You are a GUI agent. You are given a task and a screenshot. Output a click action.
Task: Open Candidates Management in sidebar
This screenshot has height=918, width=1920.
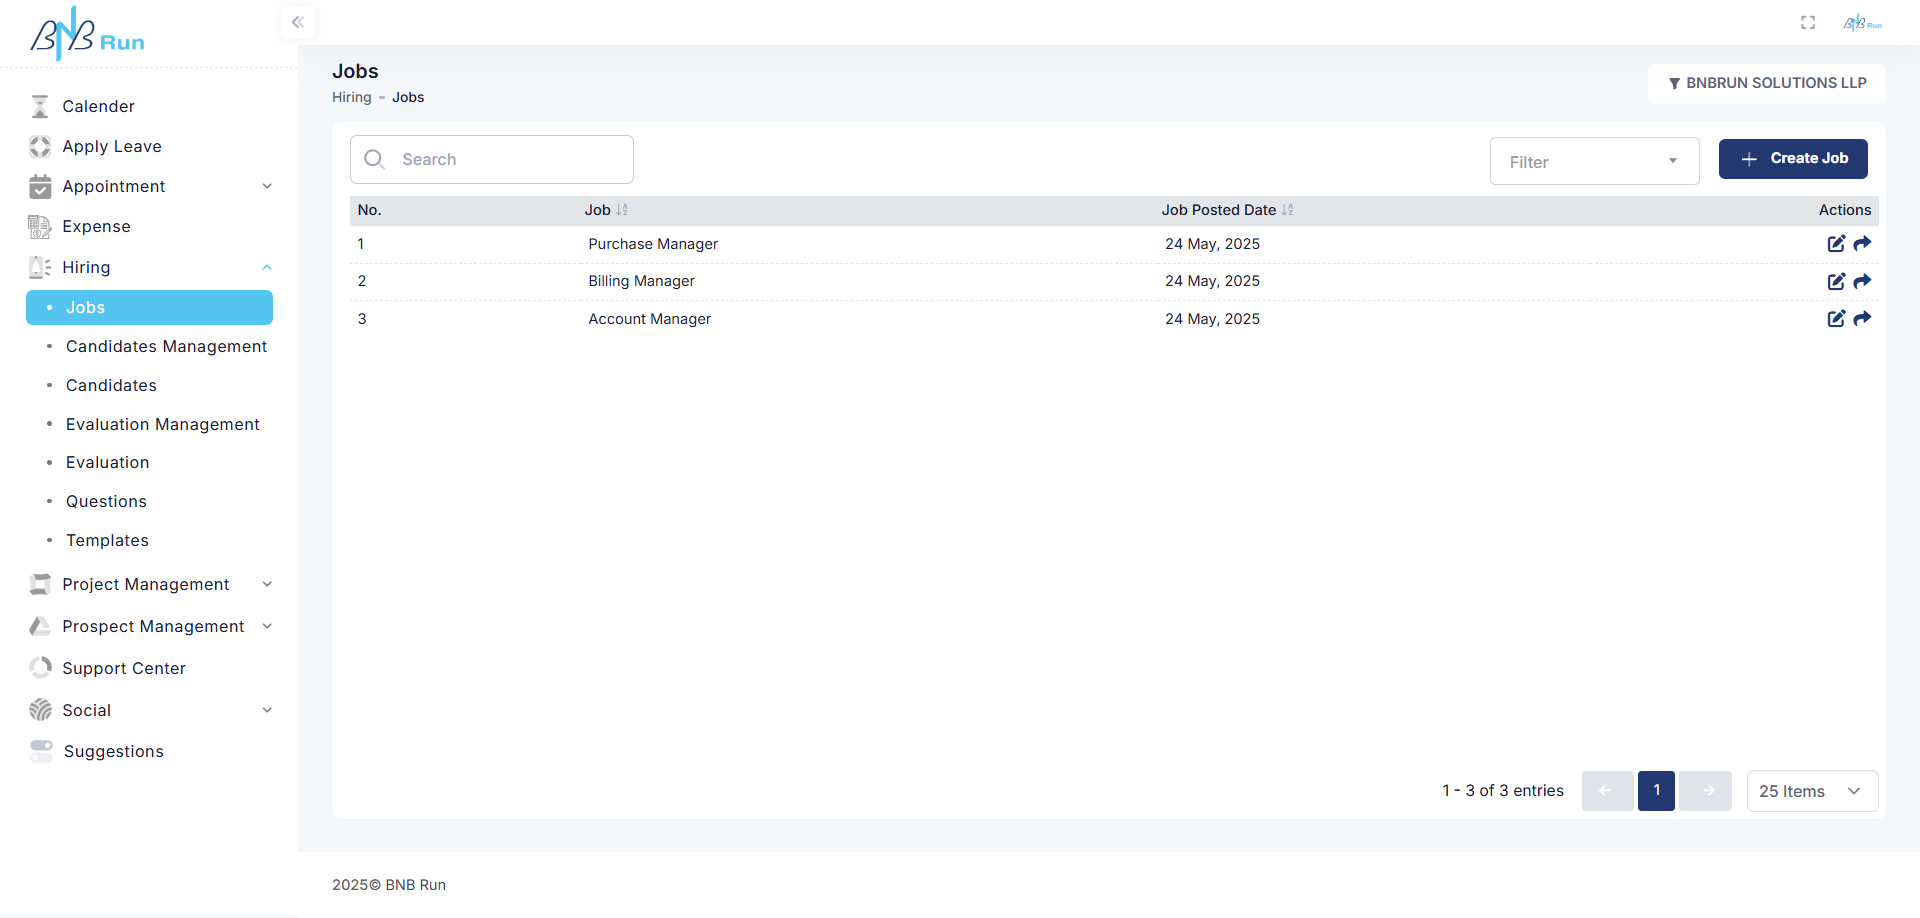pos(166,346)
